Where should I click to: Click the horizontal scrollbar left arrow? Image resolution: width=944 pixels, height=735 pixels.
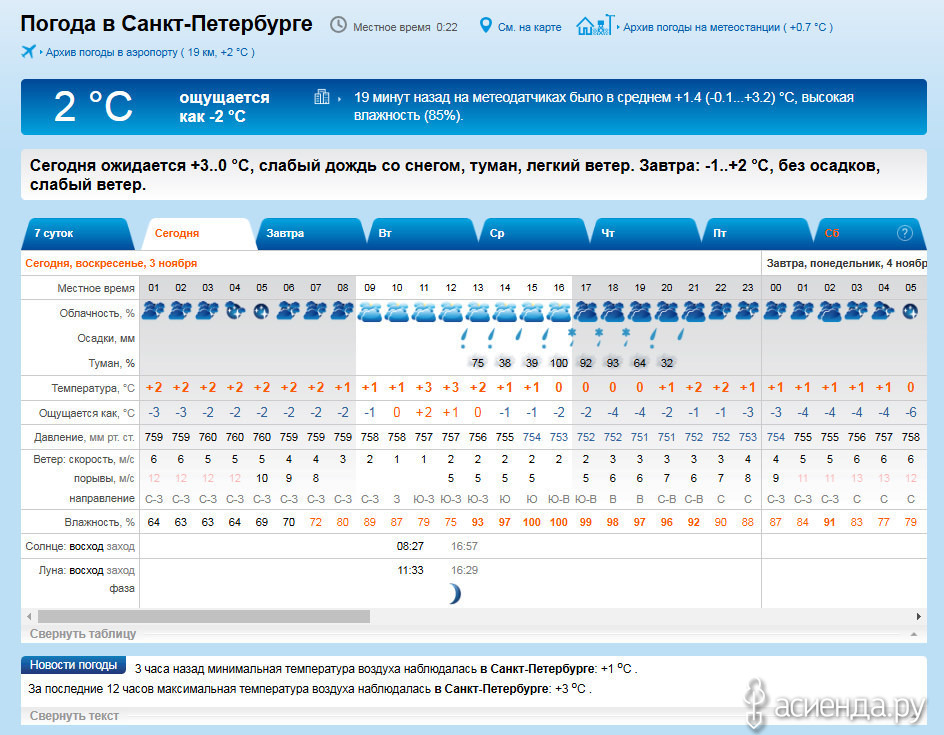29,616
